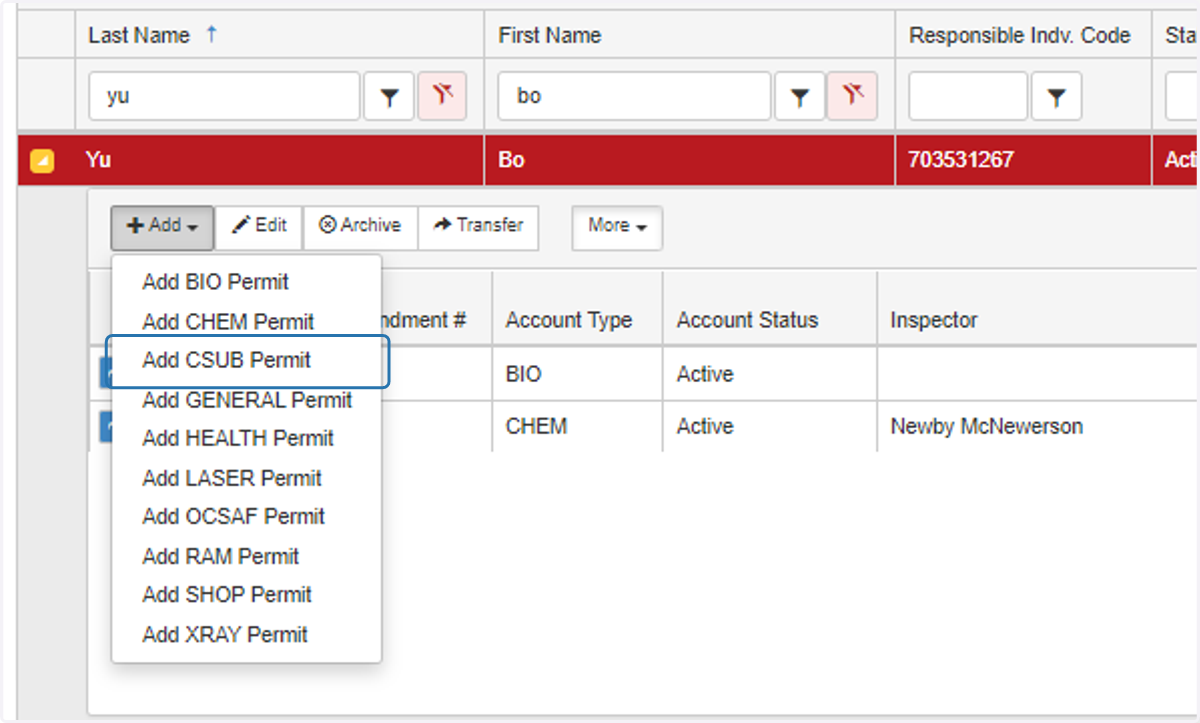Click the Last Name column header
The image size is (1200, 723).
(280, 35)
